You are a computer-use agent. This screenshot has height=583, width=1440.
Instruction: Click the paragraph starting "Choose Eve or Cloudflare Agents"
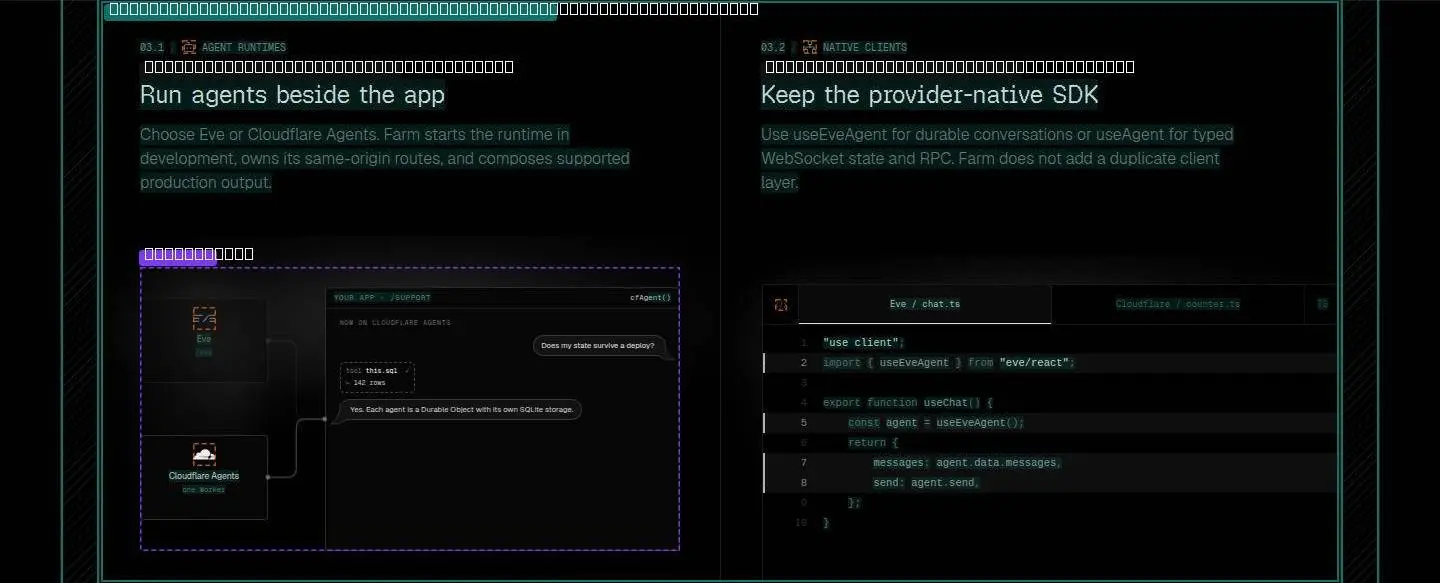click(x=385, y=158)
